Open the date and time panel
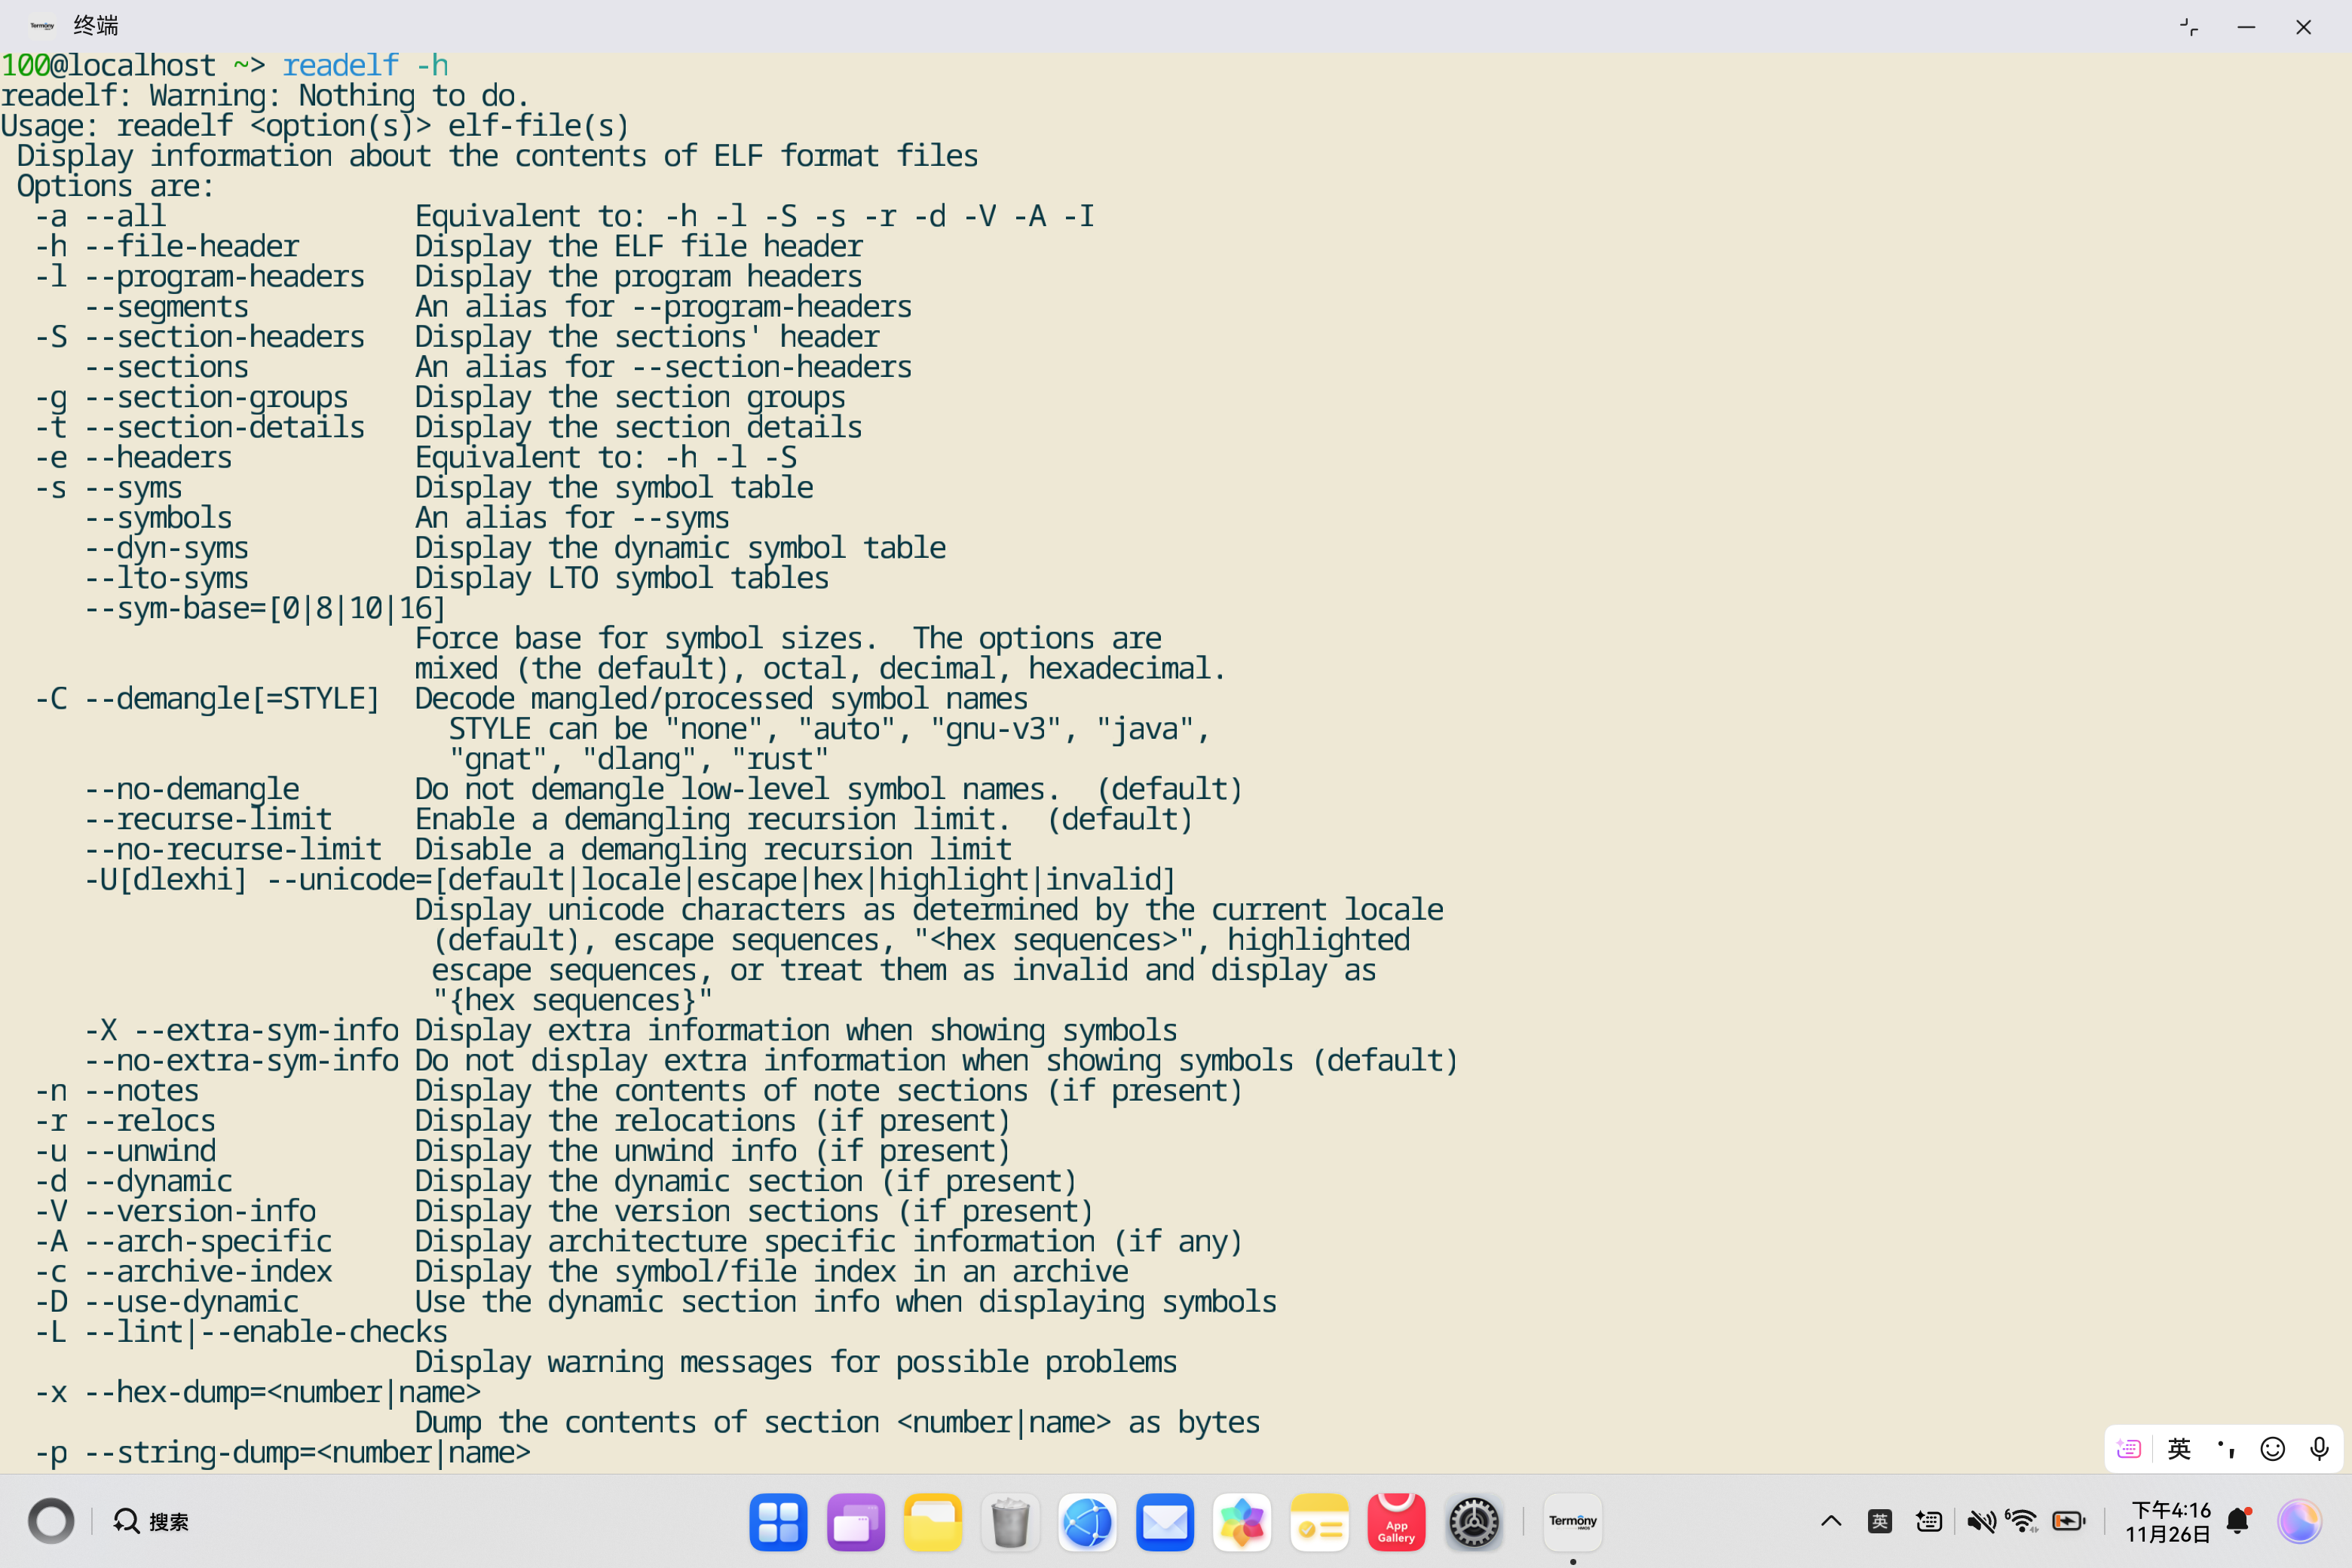Screen dimensions: 2352x1568 point(2168,1521)
